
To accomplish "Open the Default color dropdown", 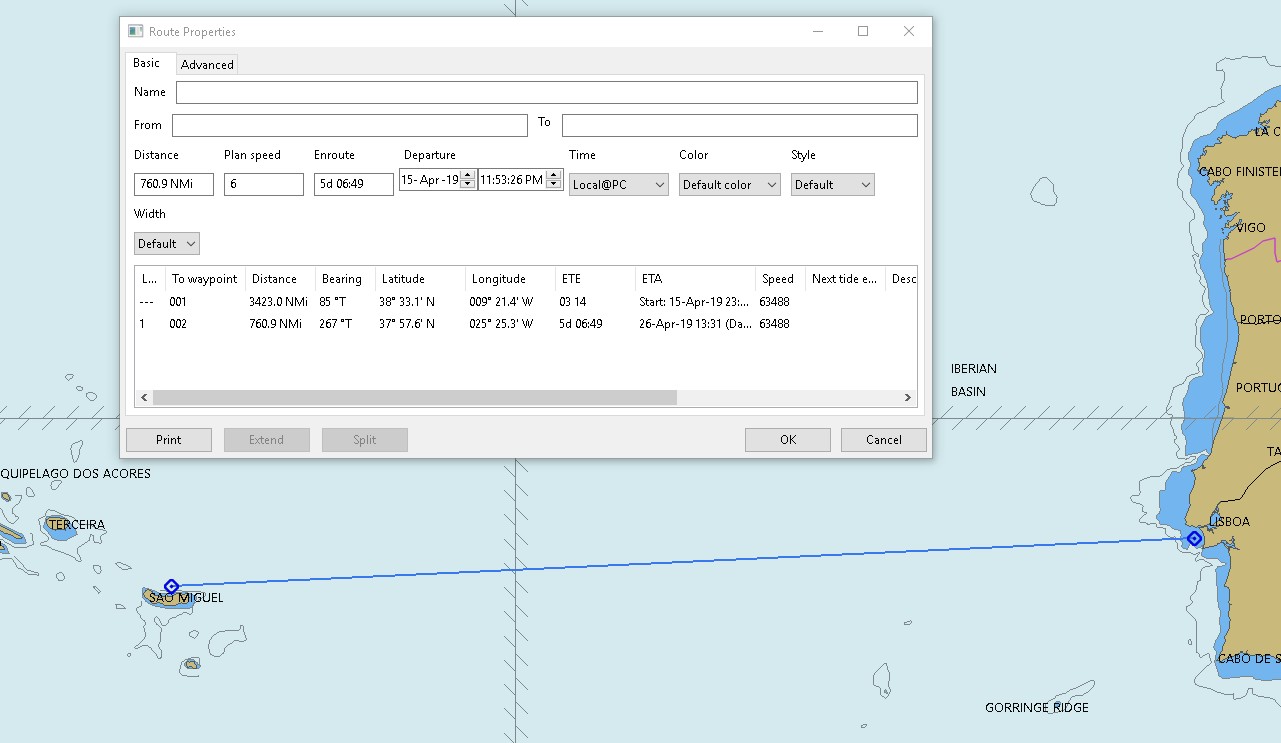I will (x=729, y=185).
